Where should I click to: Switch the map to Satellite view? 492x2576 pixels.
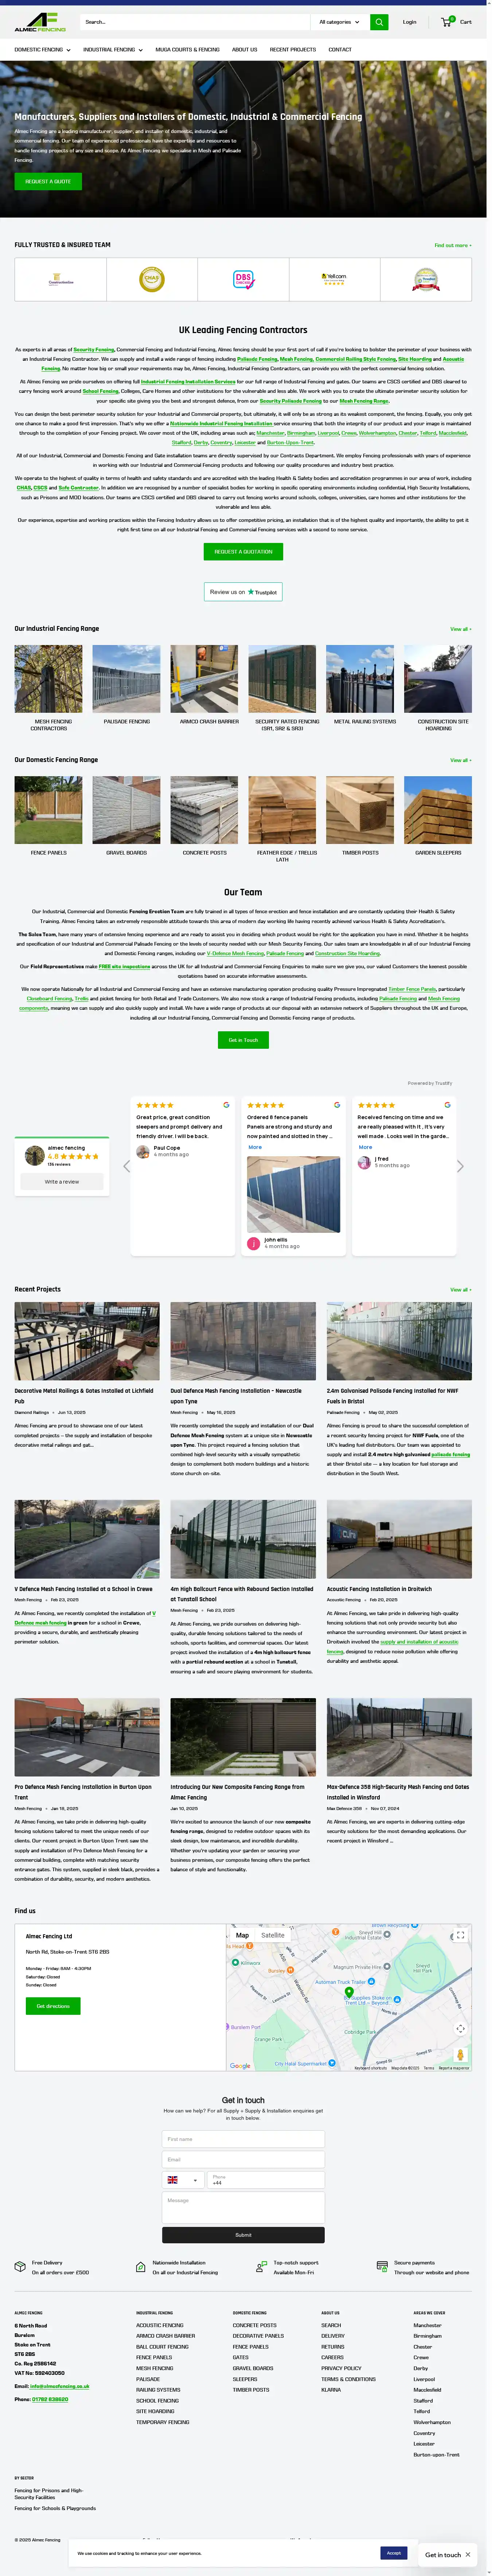(x=273, y=1935)
